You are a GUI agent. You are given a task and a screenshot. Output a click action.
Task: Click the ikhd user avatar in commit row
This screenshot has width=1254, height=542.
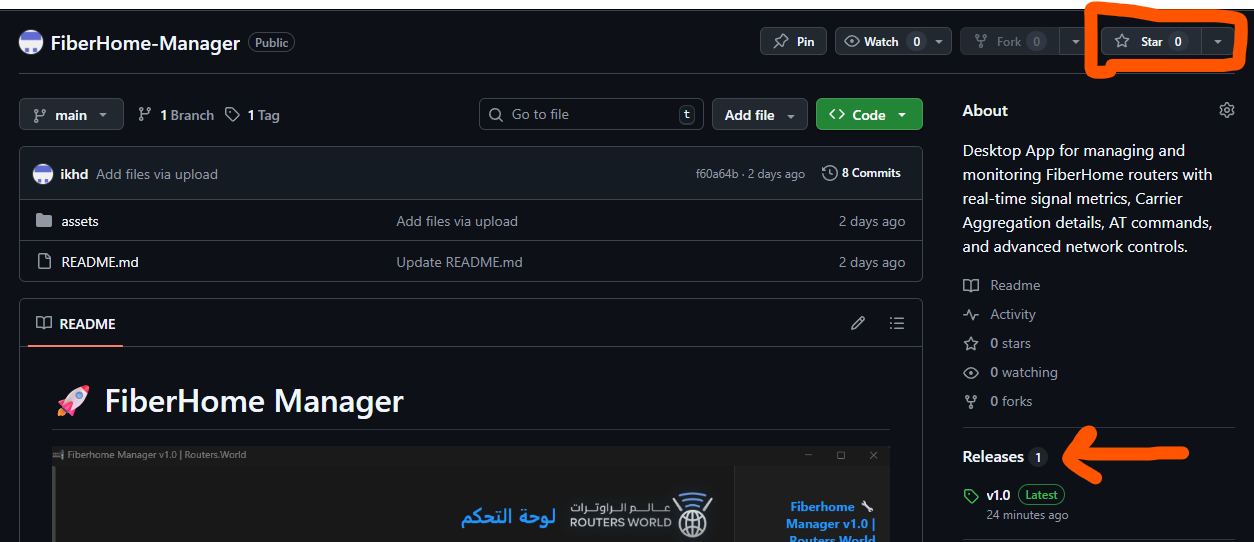(x=43, y=174)
